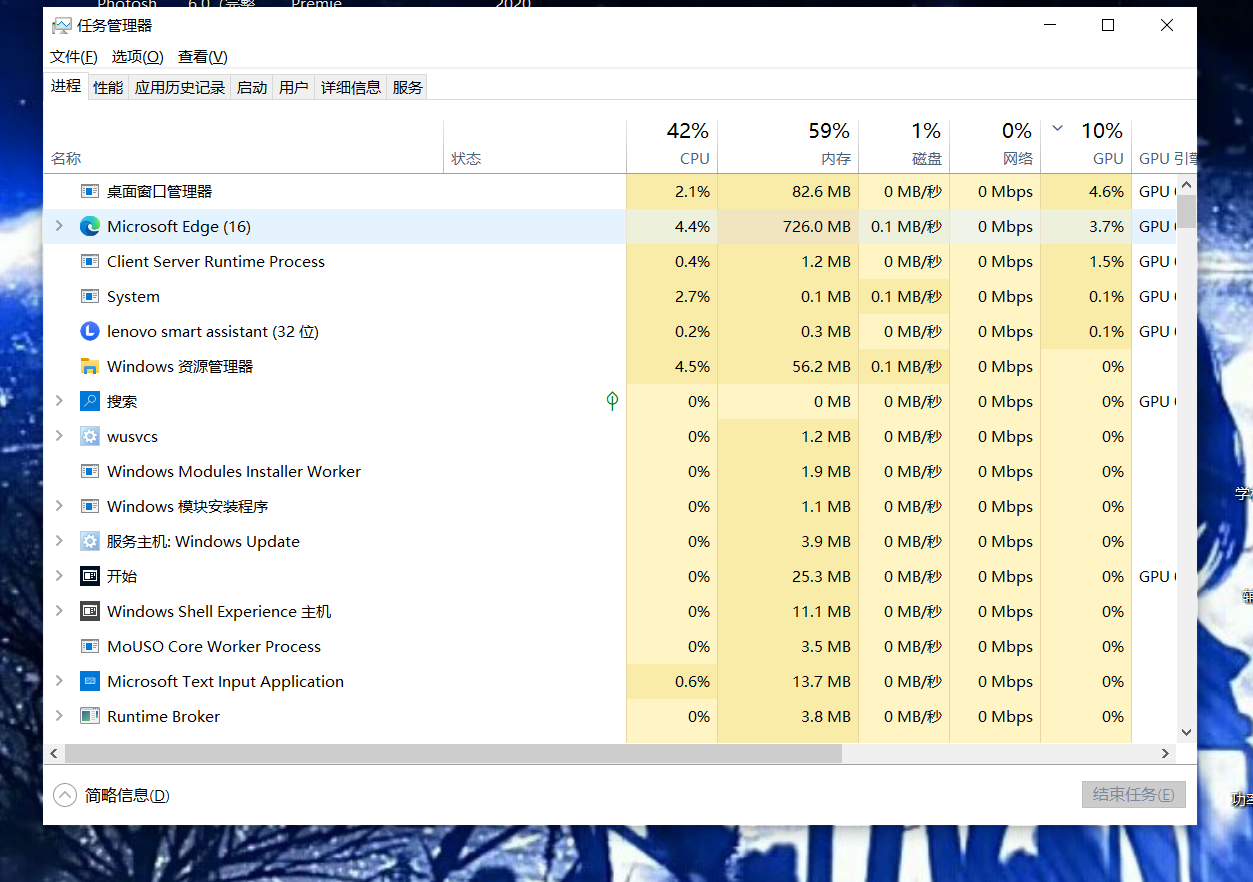This screenshot has width=1253, height=882.
Task: Expand the Windows Shell Experience 主机 group
Action: (x=59, y=611)
